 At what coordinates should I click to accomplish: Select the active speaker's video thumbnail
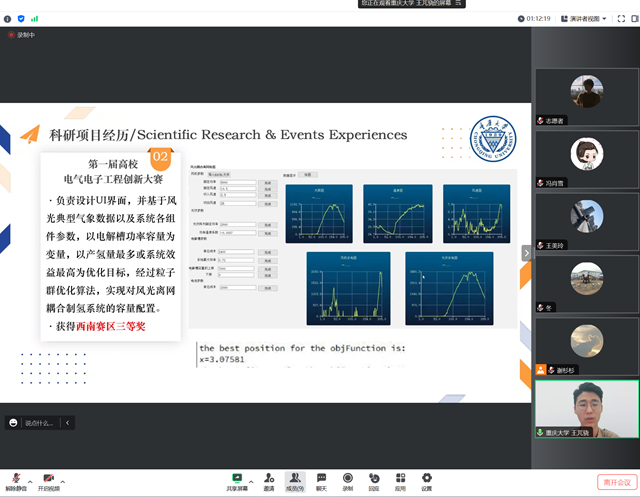586,407
